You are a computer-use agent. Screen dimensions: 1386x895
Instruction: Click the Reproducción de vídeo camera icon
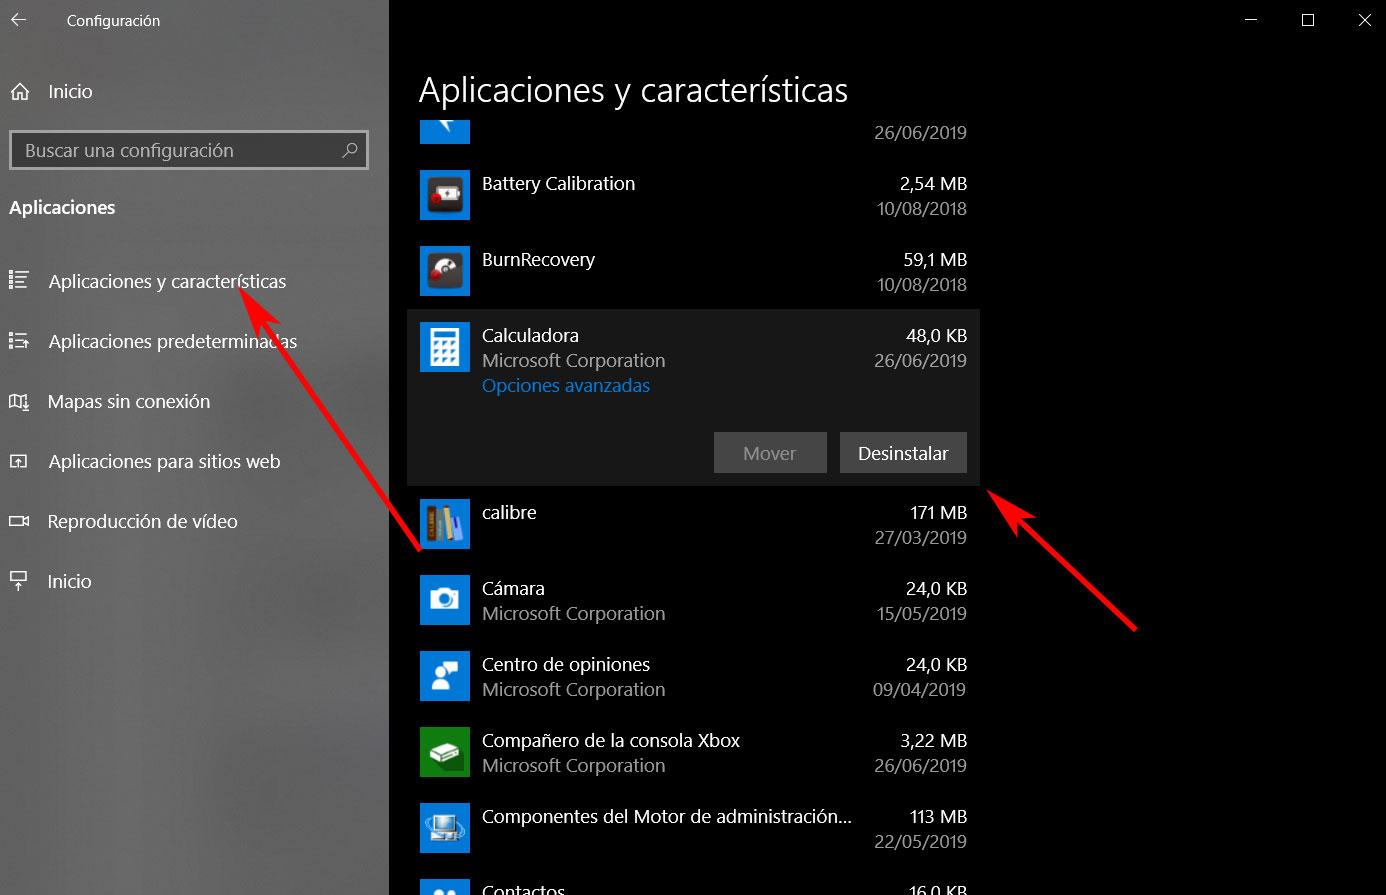click(18, 521)
